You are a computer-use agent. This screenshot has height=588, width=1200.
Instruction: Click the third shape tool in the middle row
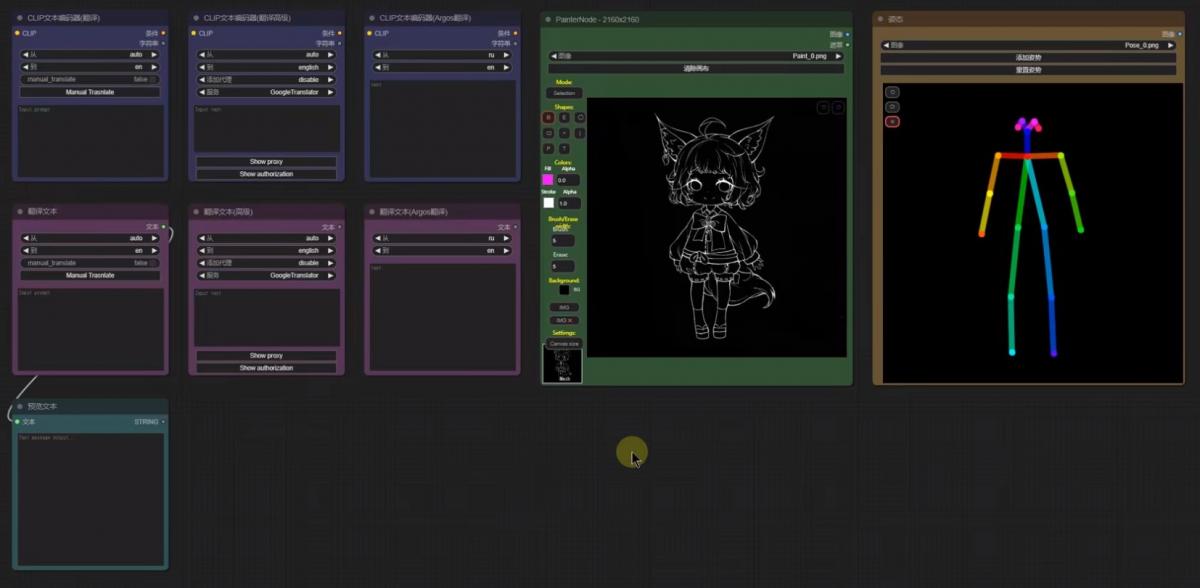[580, 132]
